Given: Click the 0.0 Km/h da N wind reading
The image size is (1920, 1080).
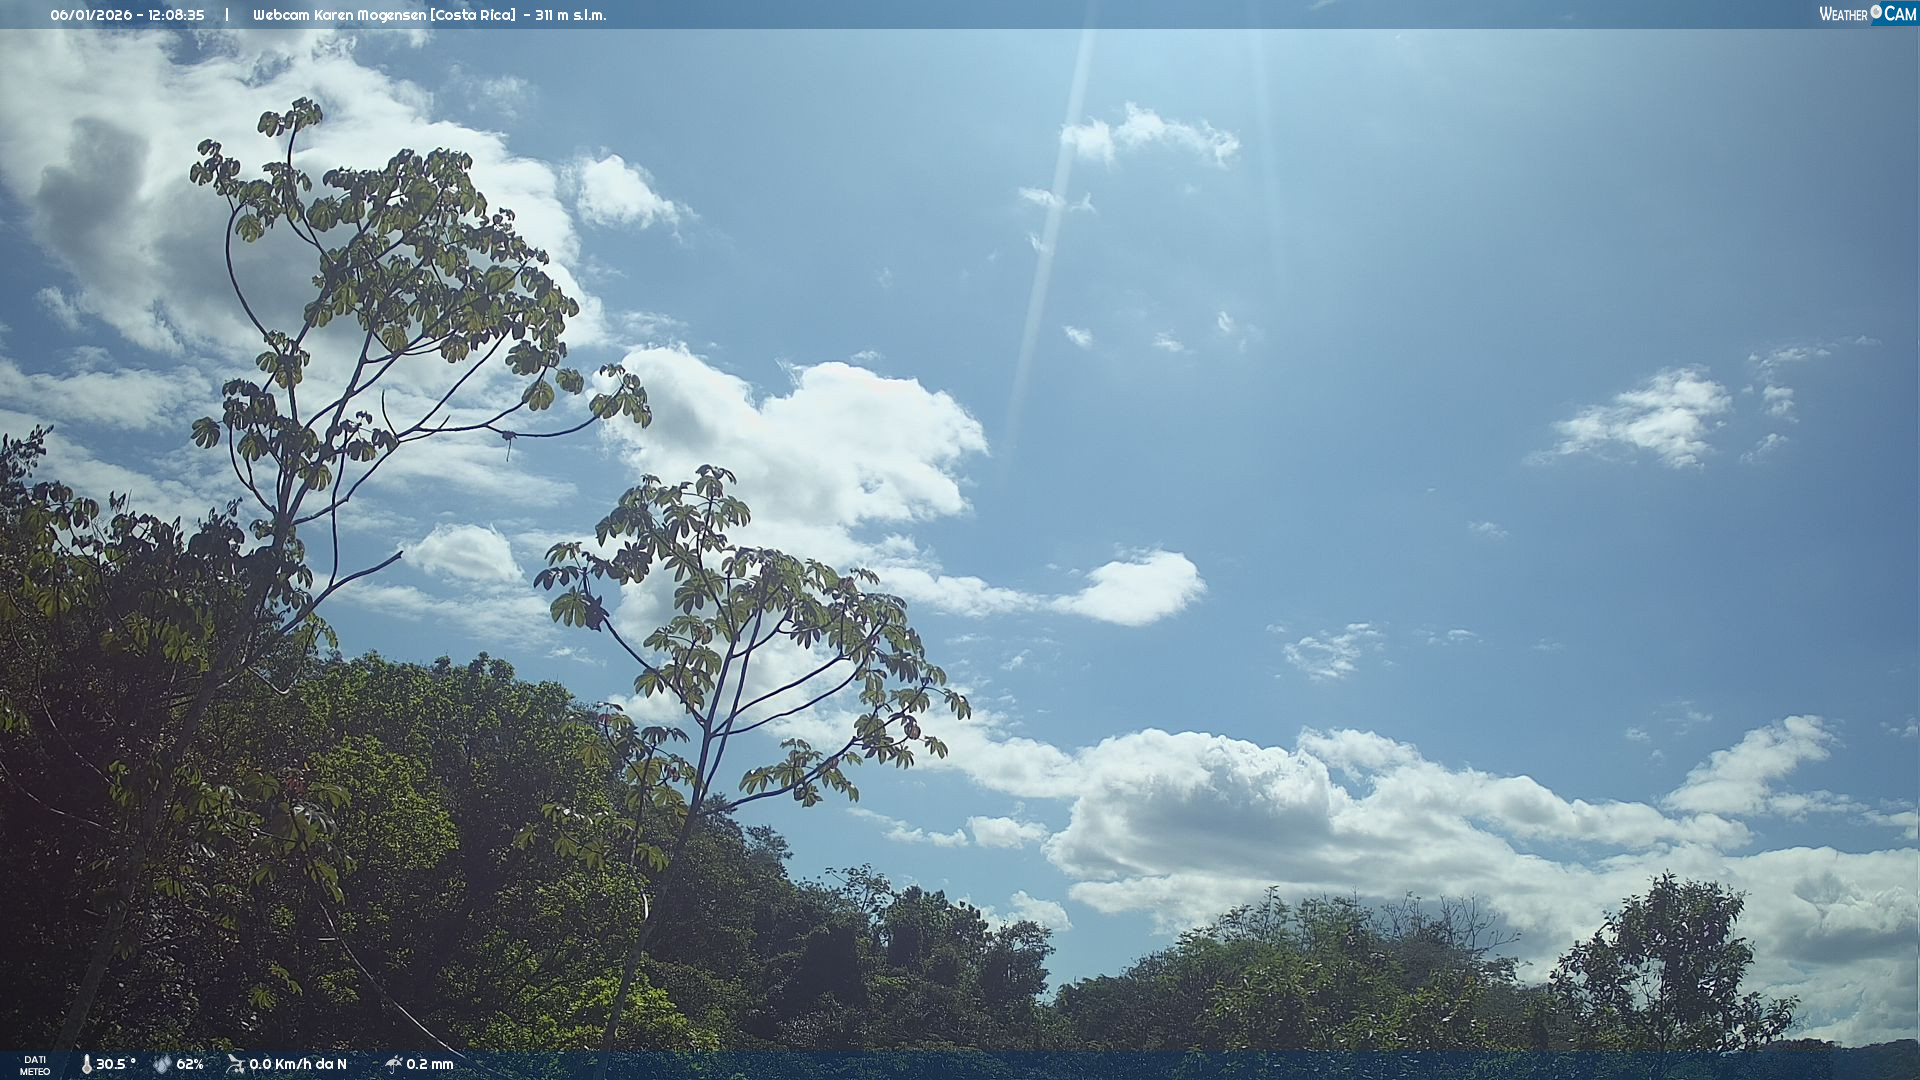Looking at the screenshot, I should click(298, 1064).
